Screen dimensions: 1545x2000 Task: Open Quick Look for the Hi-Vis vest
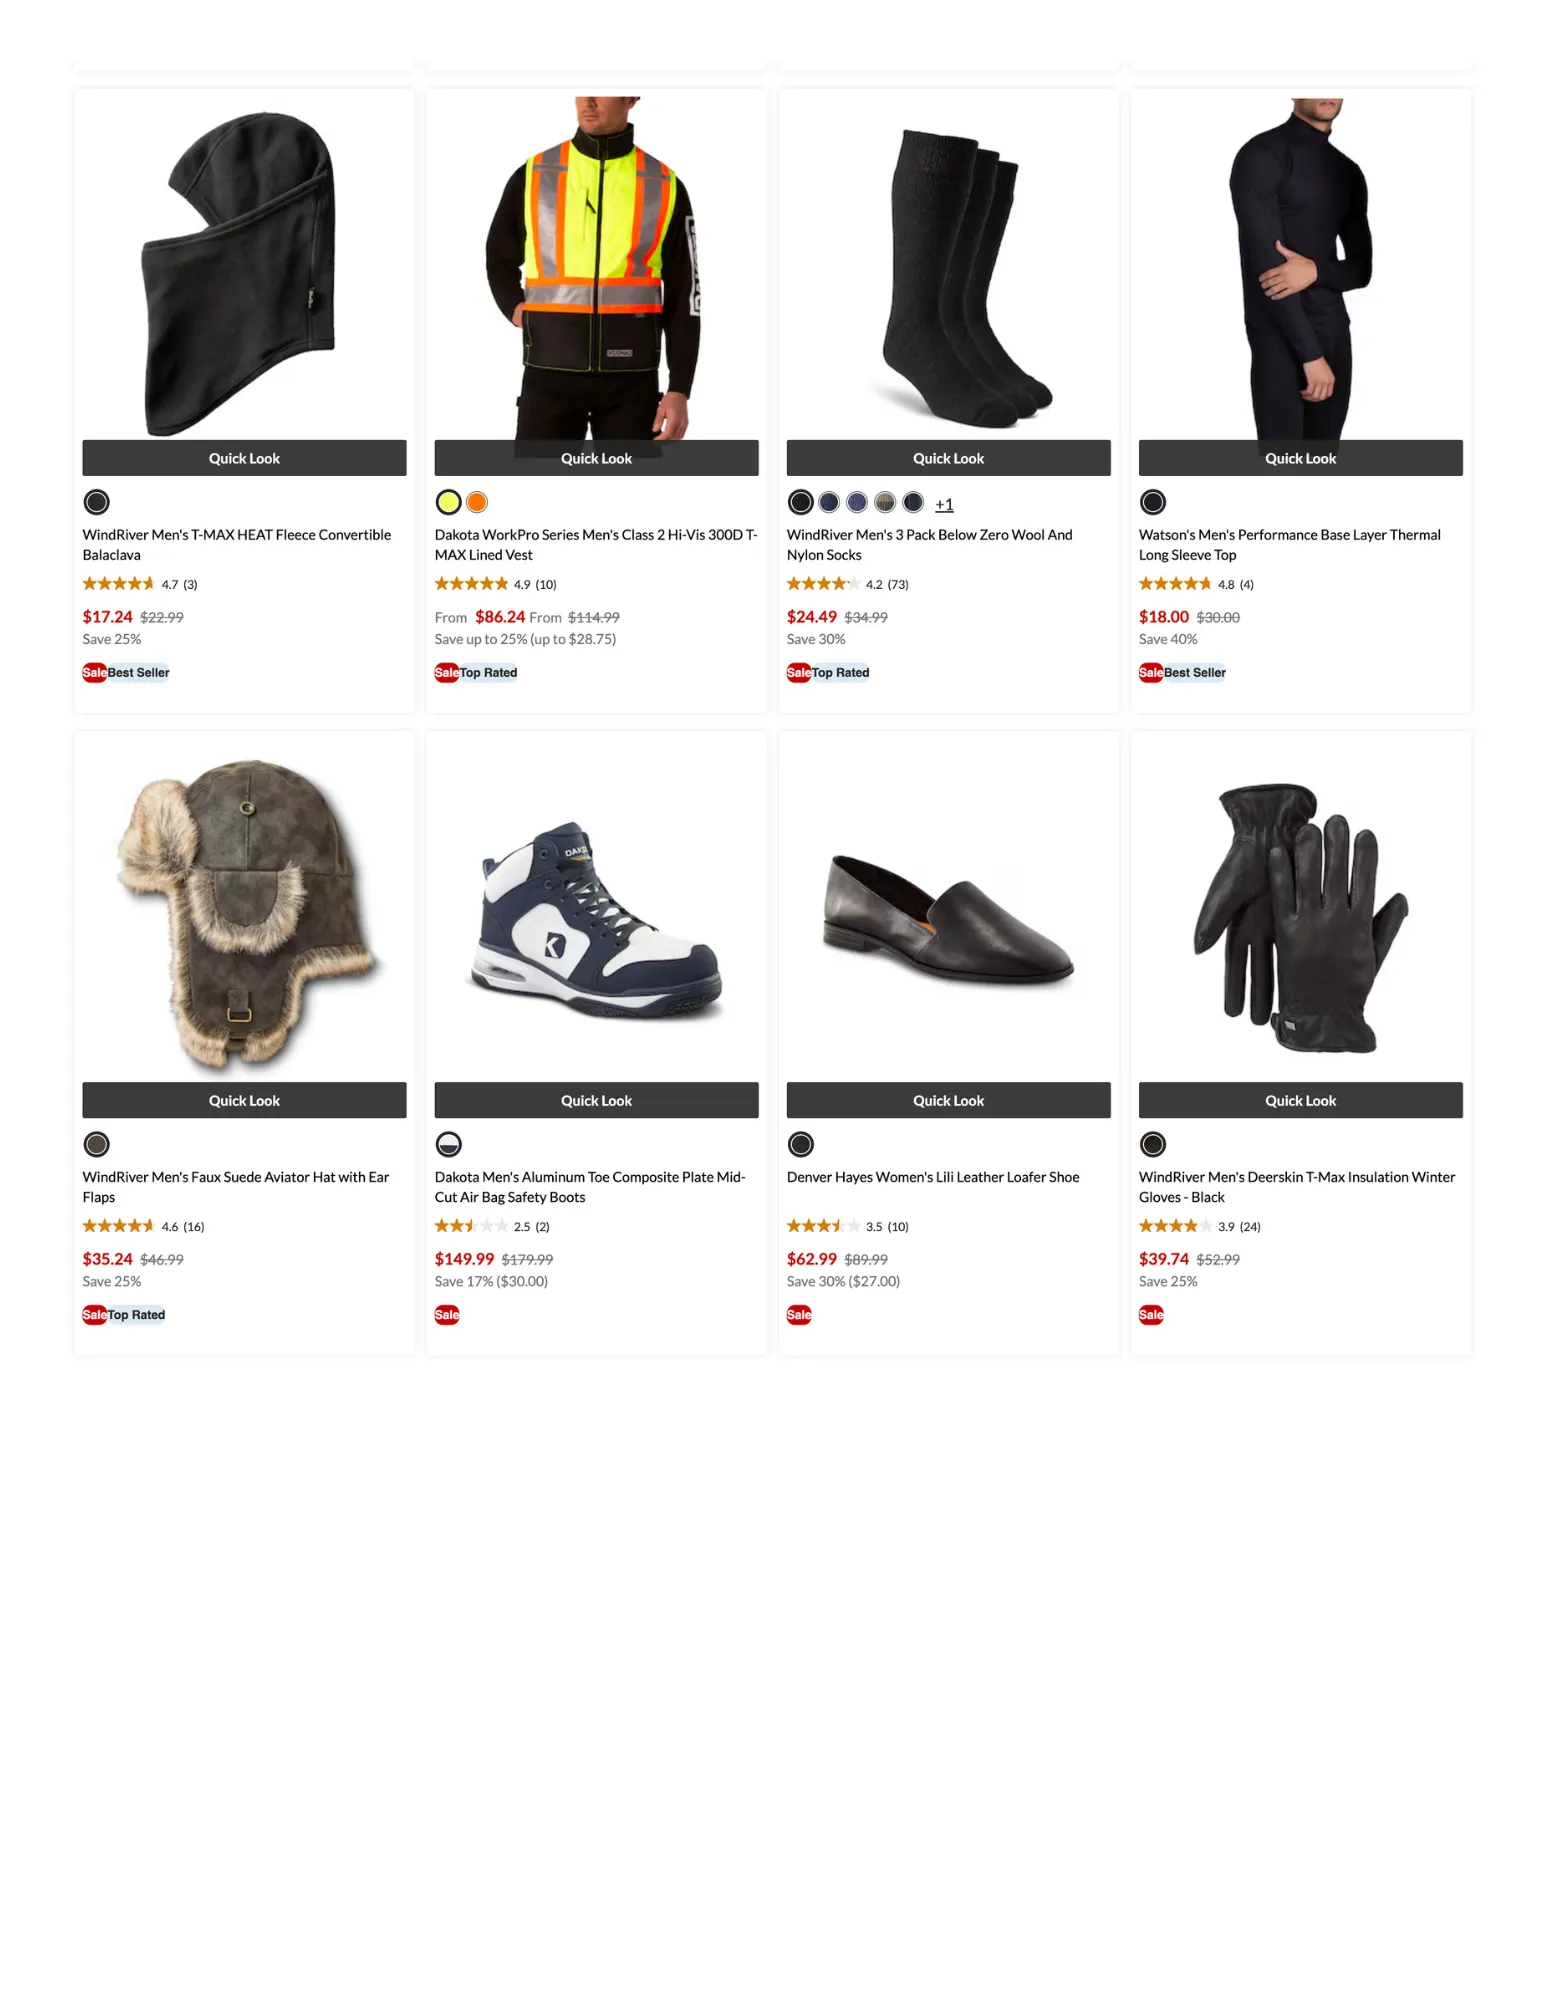pos(596,458)
